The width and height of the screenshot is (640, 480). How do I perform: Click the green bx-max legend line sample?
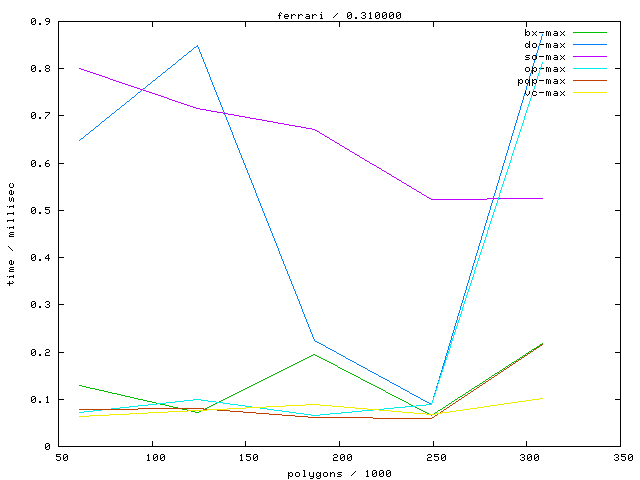pos(590,33)
